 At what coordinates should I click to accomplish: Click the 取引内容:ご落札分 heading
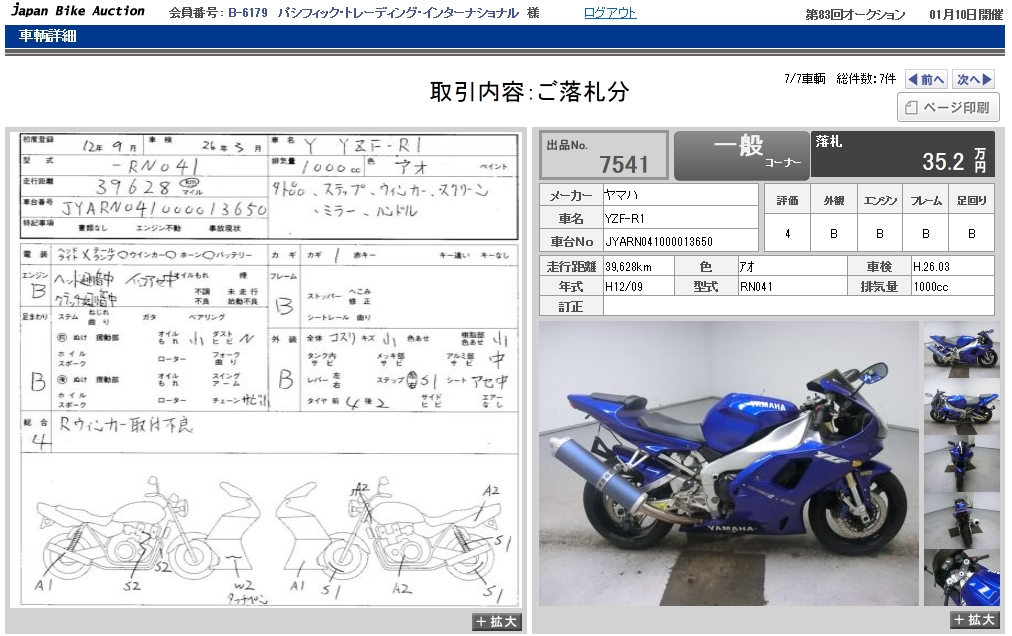click(529, 92)
